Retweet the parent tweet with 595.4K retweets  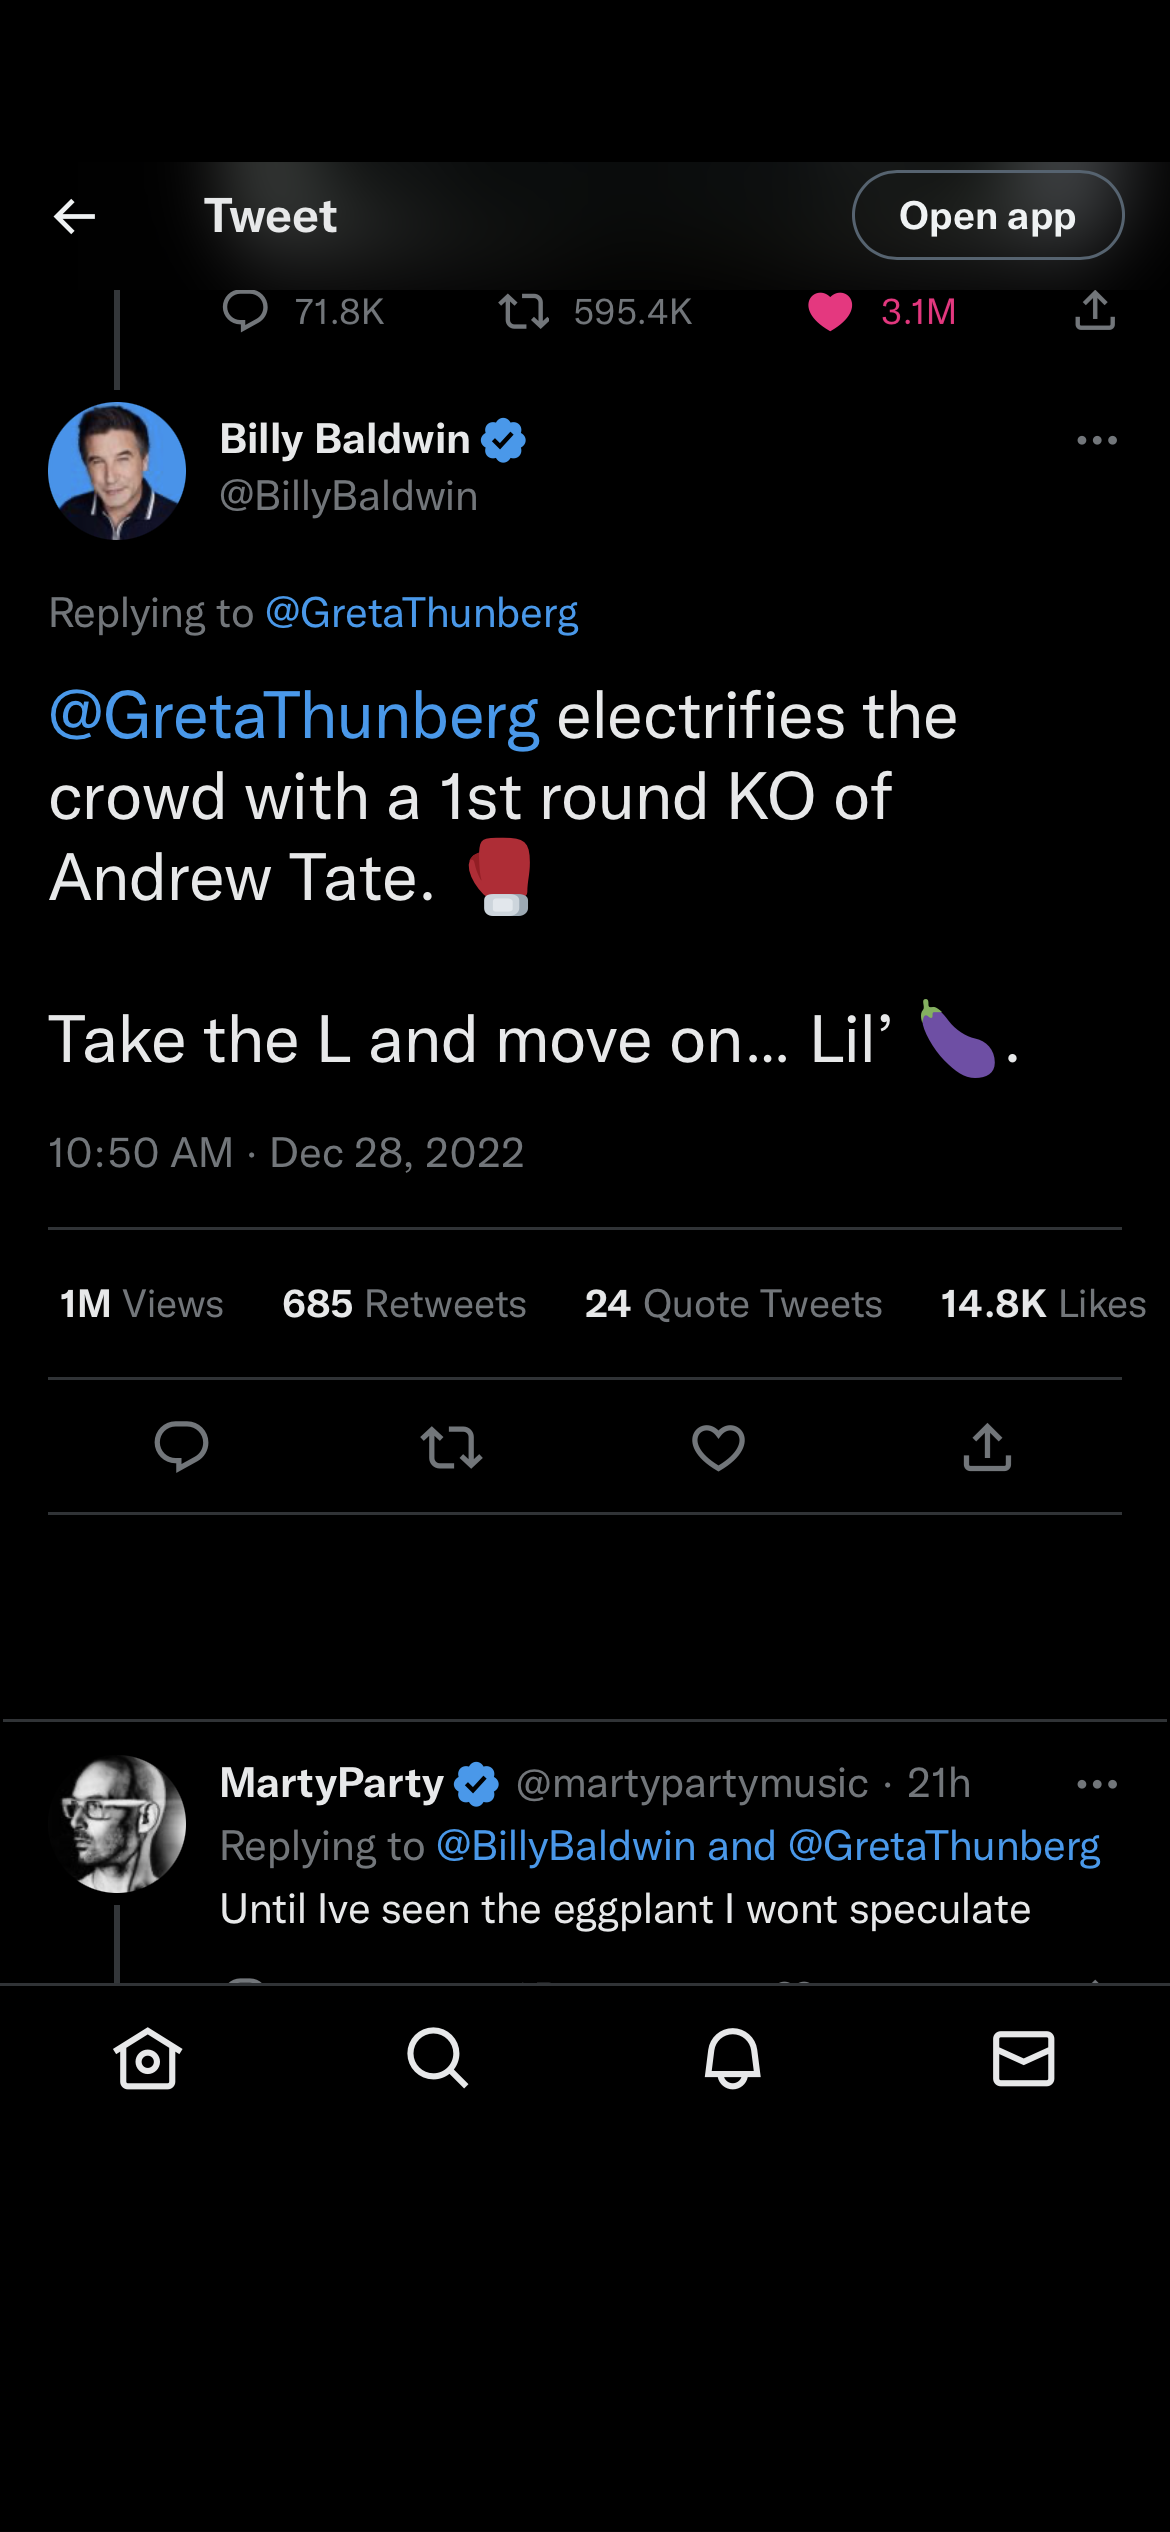tap(524, 312)
